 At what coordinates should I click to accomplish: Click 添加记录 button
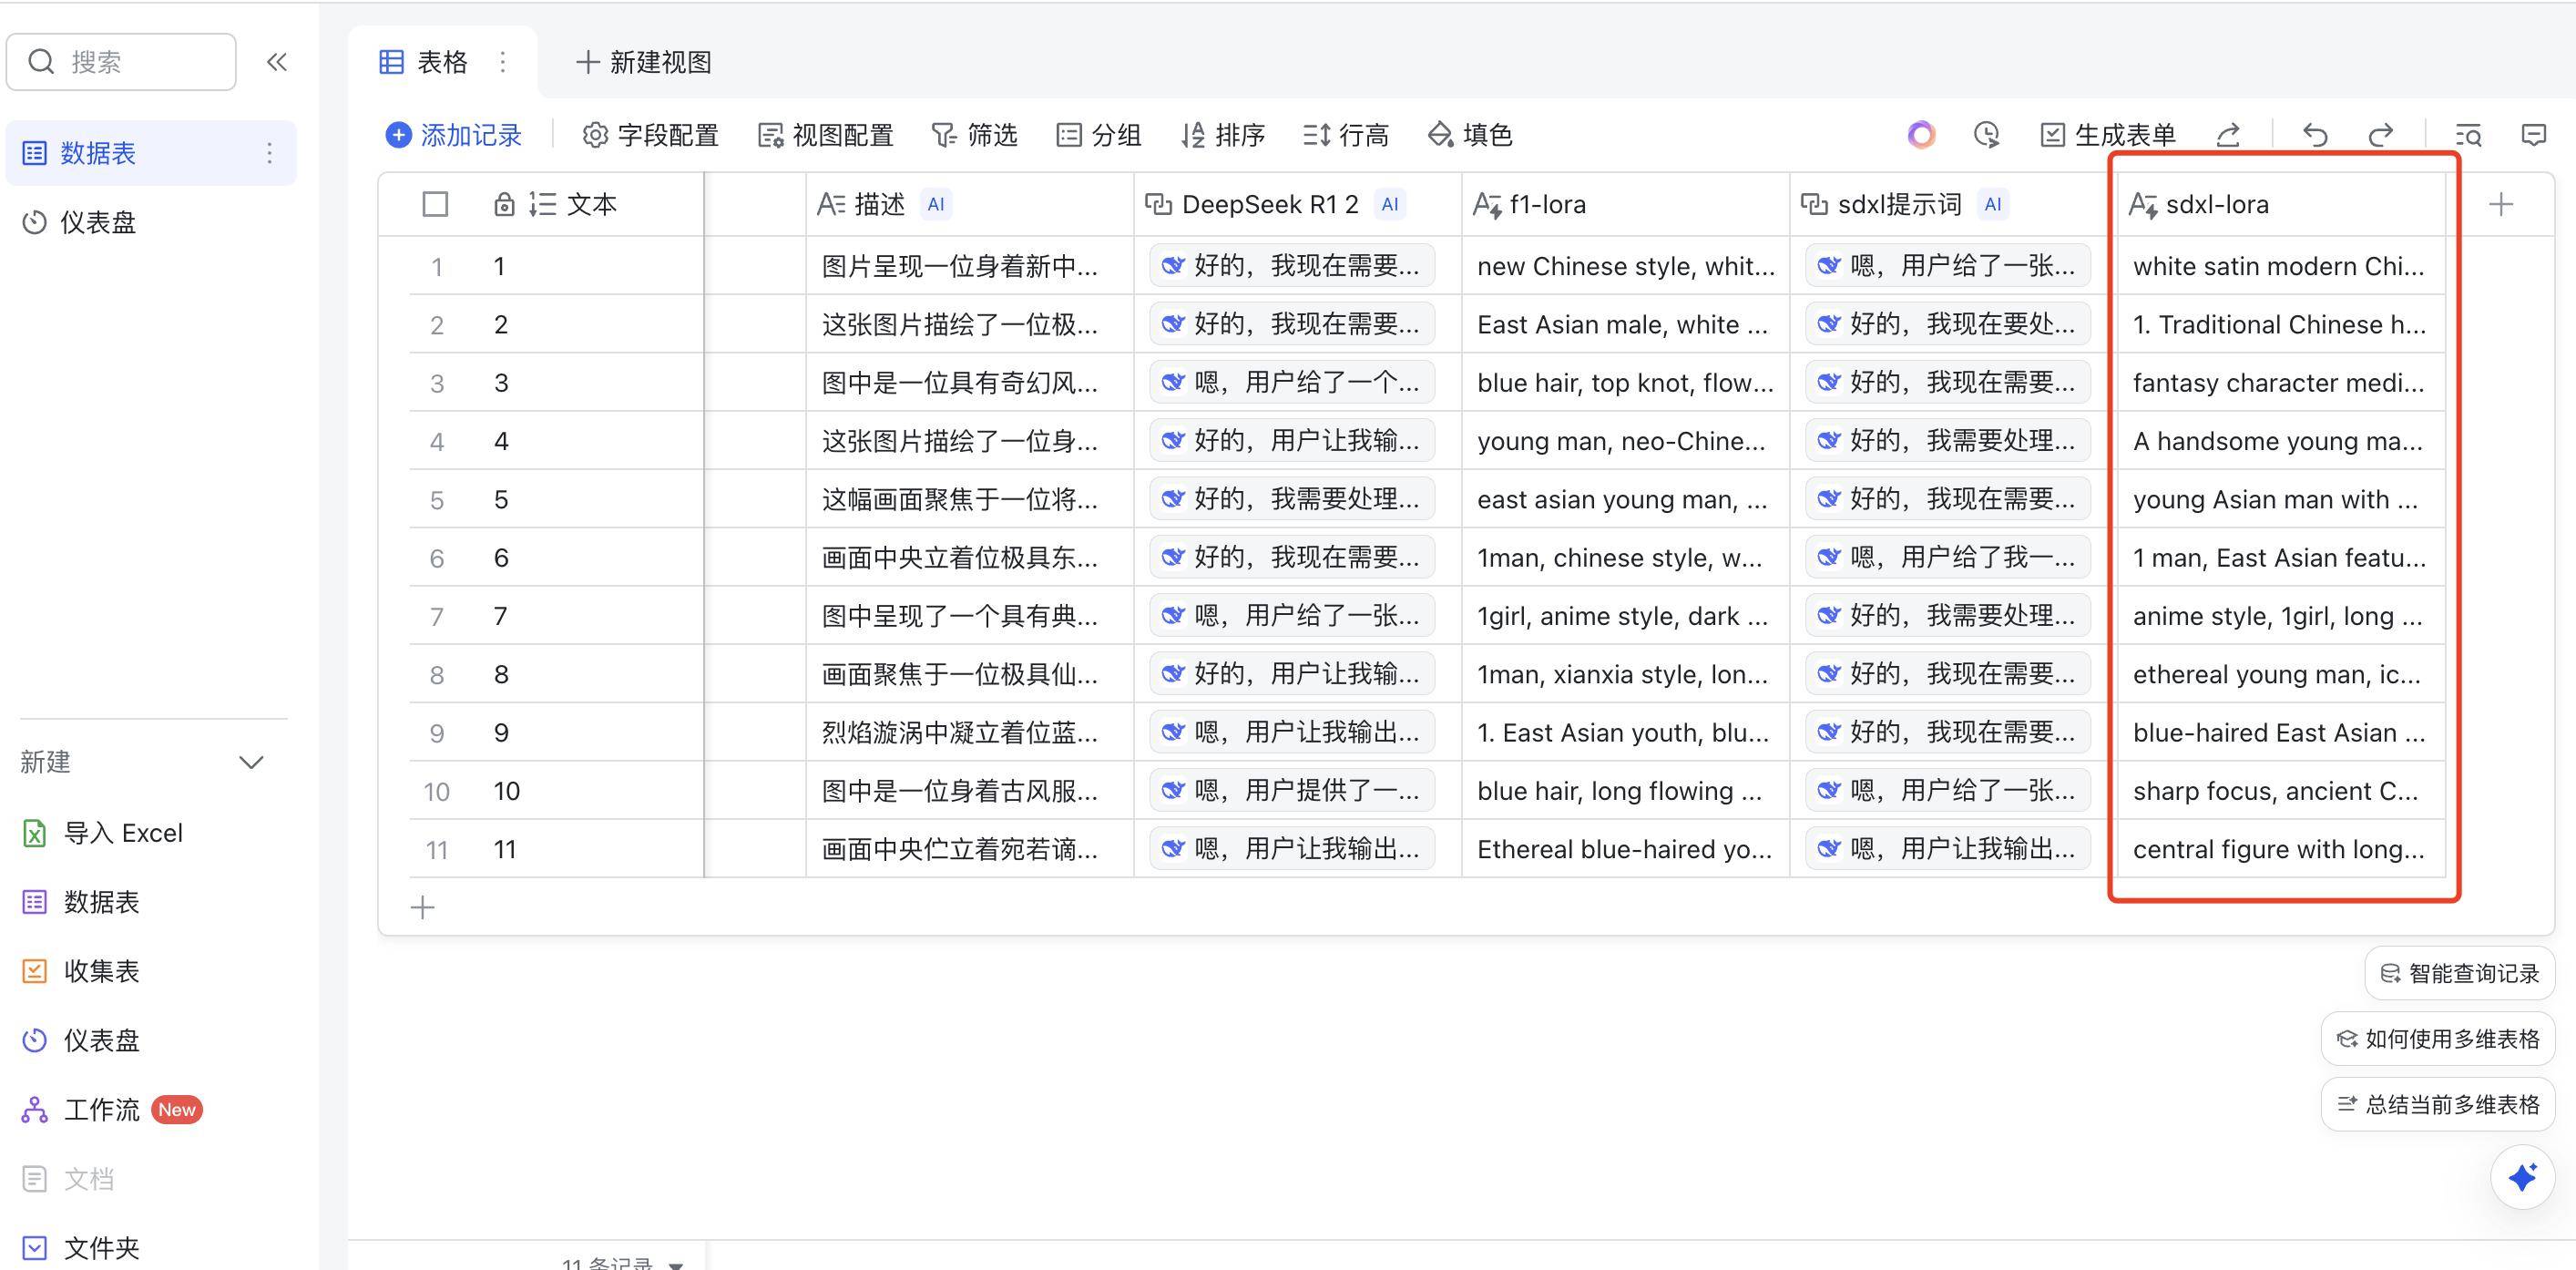454,135
